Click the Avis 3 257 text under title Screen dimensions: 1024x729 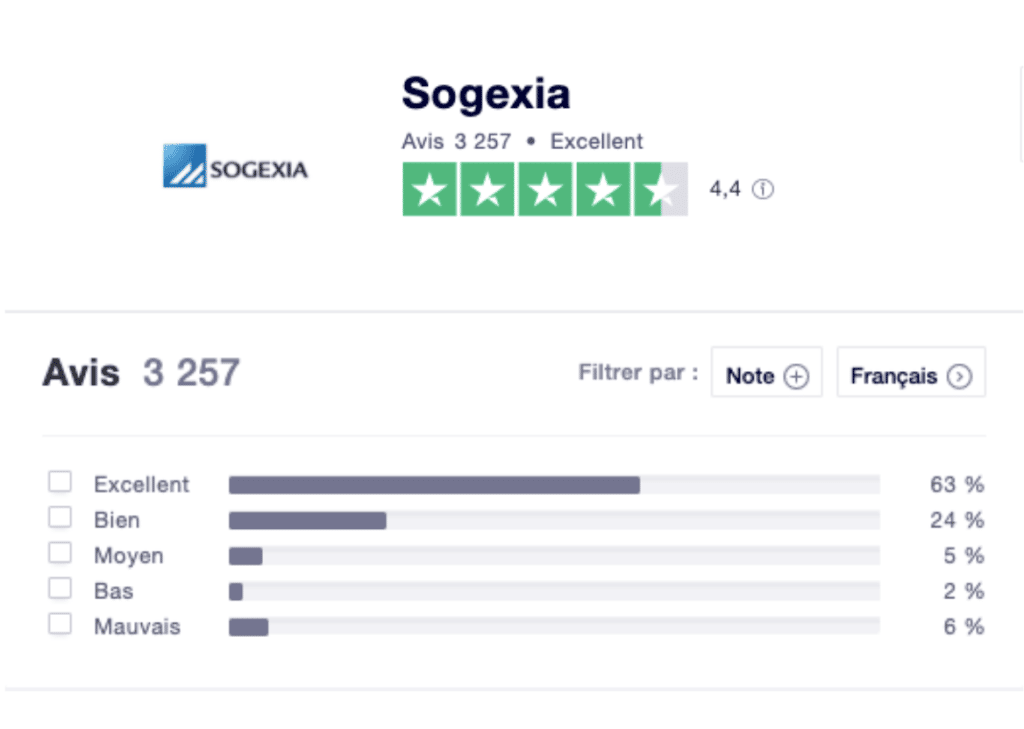pyautogui.click(x=456, y=141)
